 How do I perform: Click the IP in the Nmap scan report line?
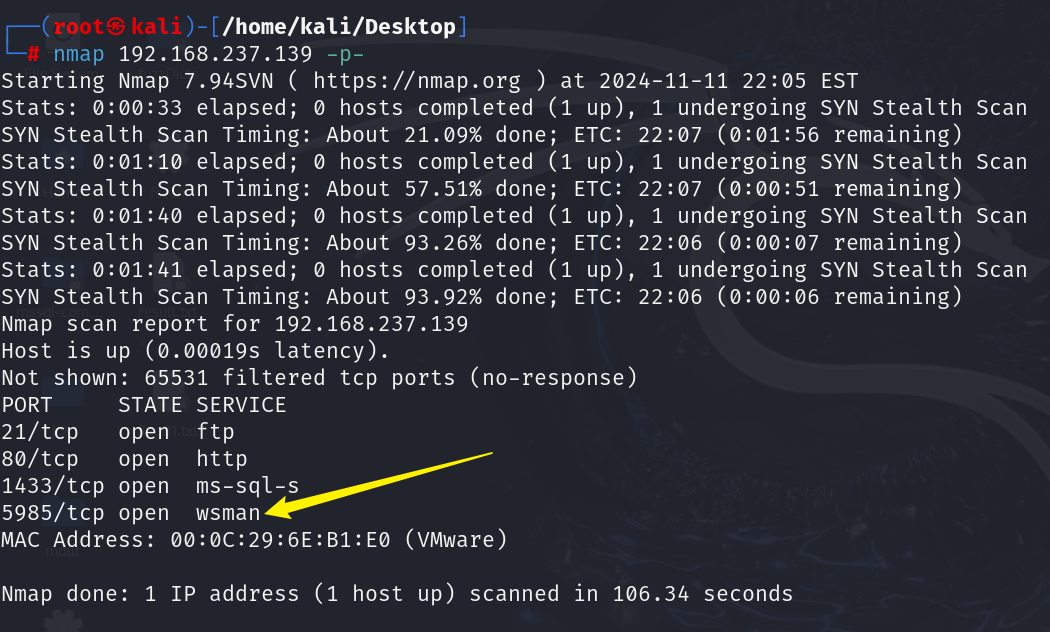[x=371, y=324]
